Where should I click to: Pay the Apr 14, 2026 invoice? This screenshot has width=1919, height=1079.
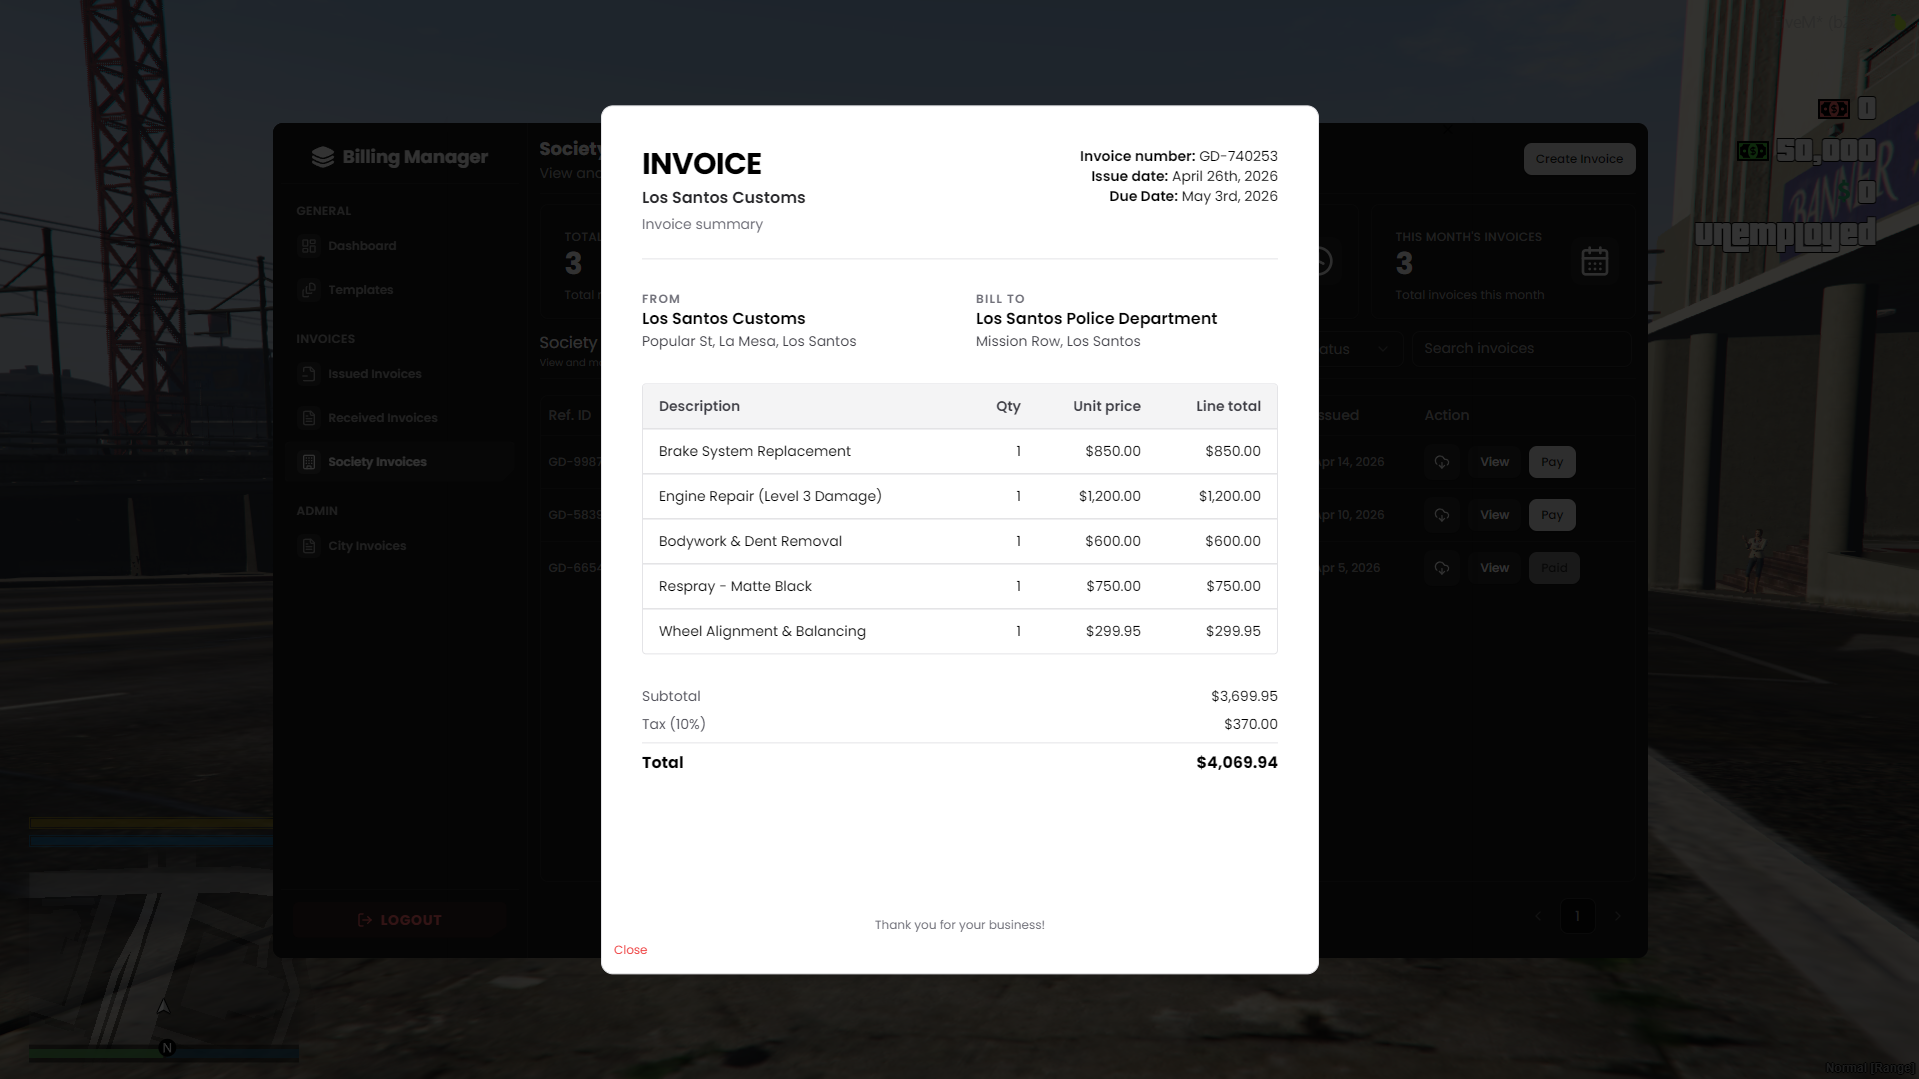point(1552,462)
